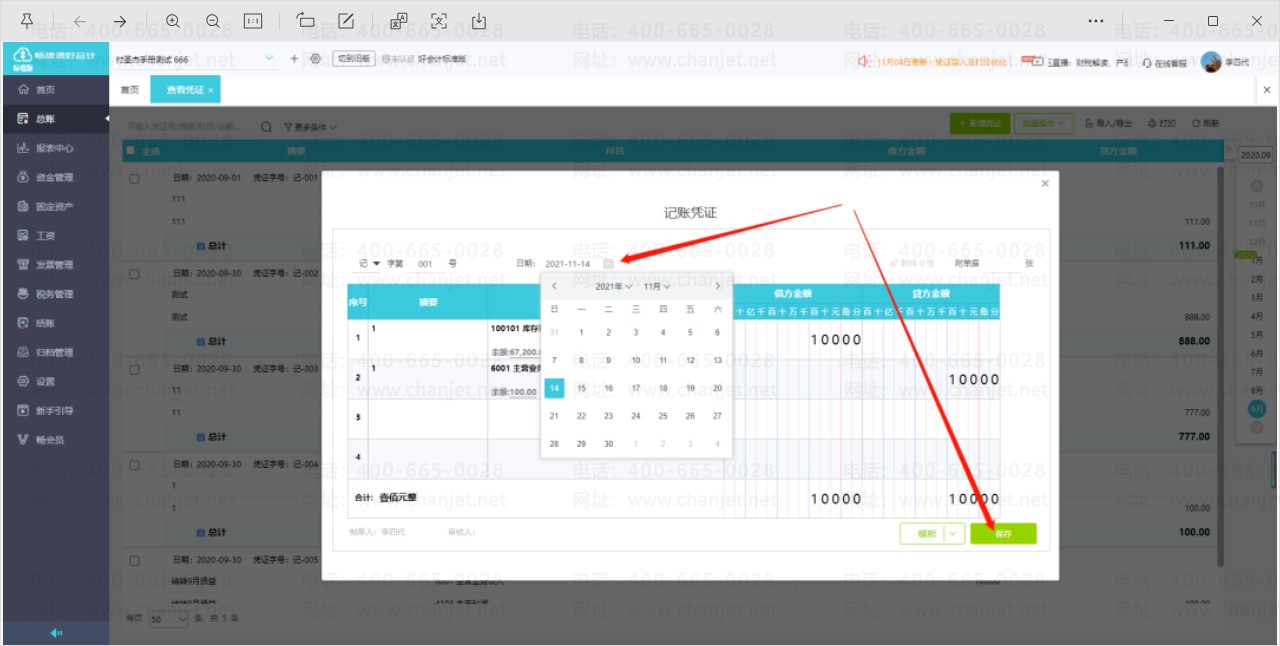
Task: Open online customer service 在线客服
Action: click(x=1165, y=63)
